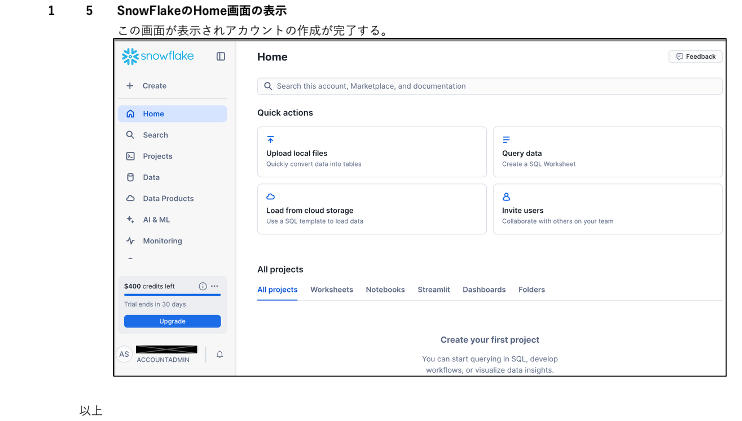Screen dimensions: 742x421
Task: Click the Monitoring pulse icon
Action: pyautogui.click(x=130, y=240)
